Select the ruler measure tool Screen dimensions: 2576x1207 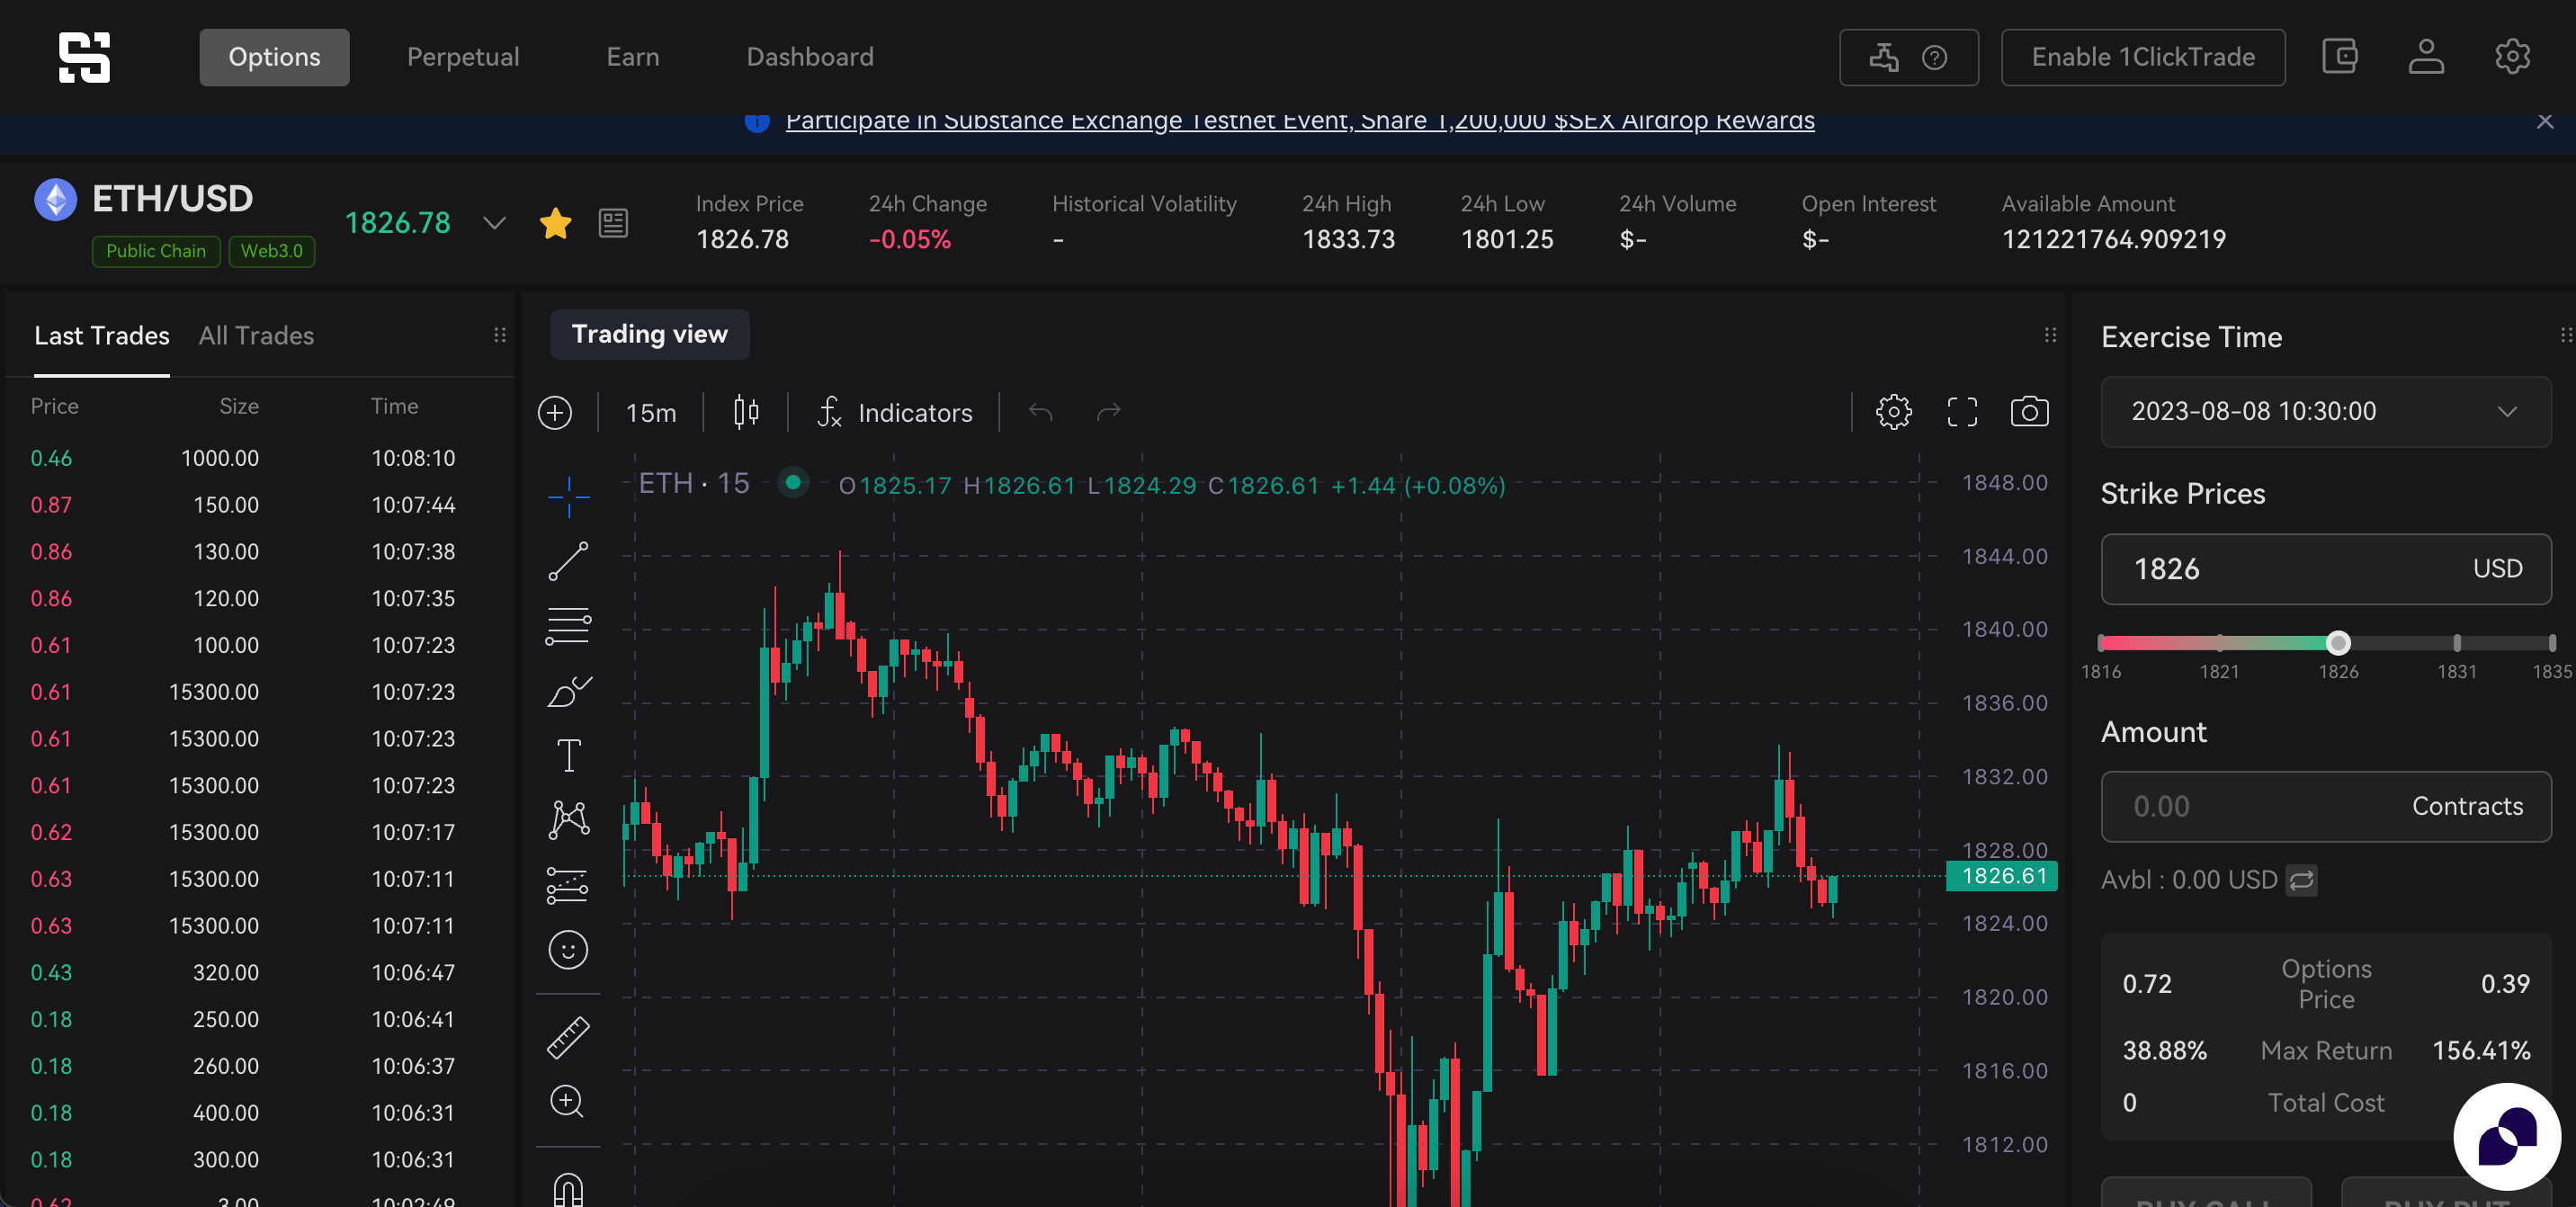568,1037
